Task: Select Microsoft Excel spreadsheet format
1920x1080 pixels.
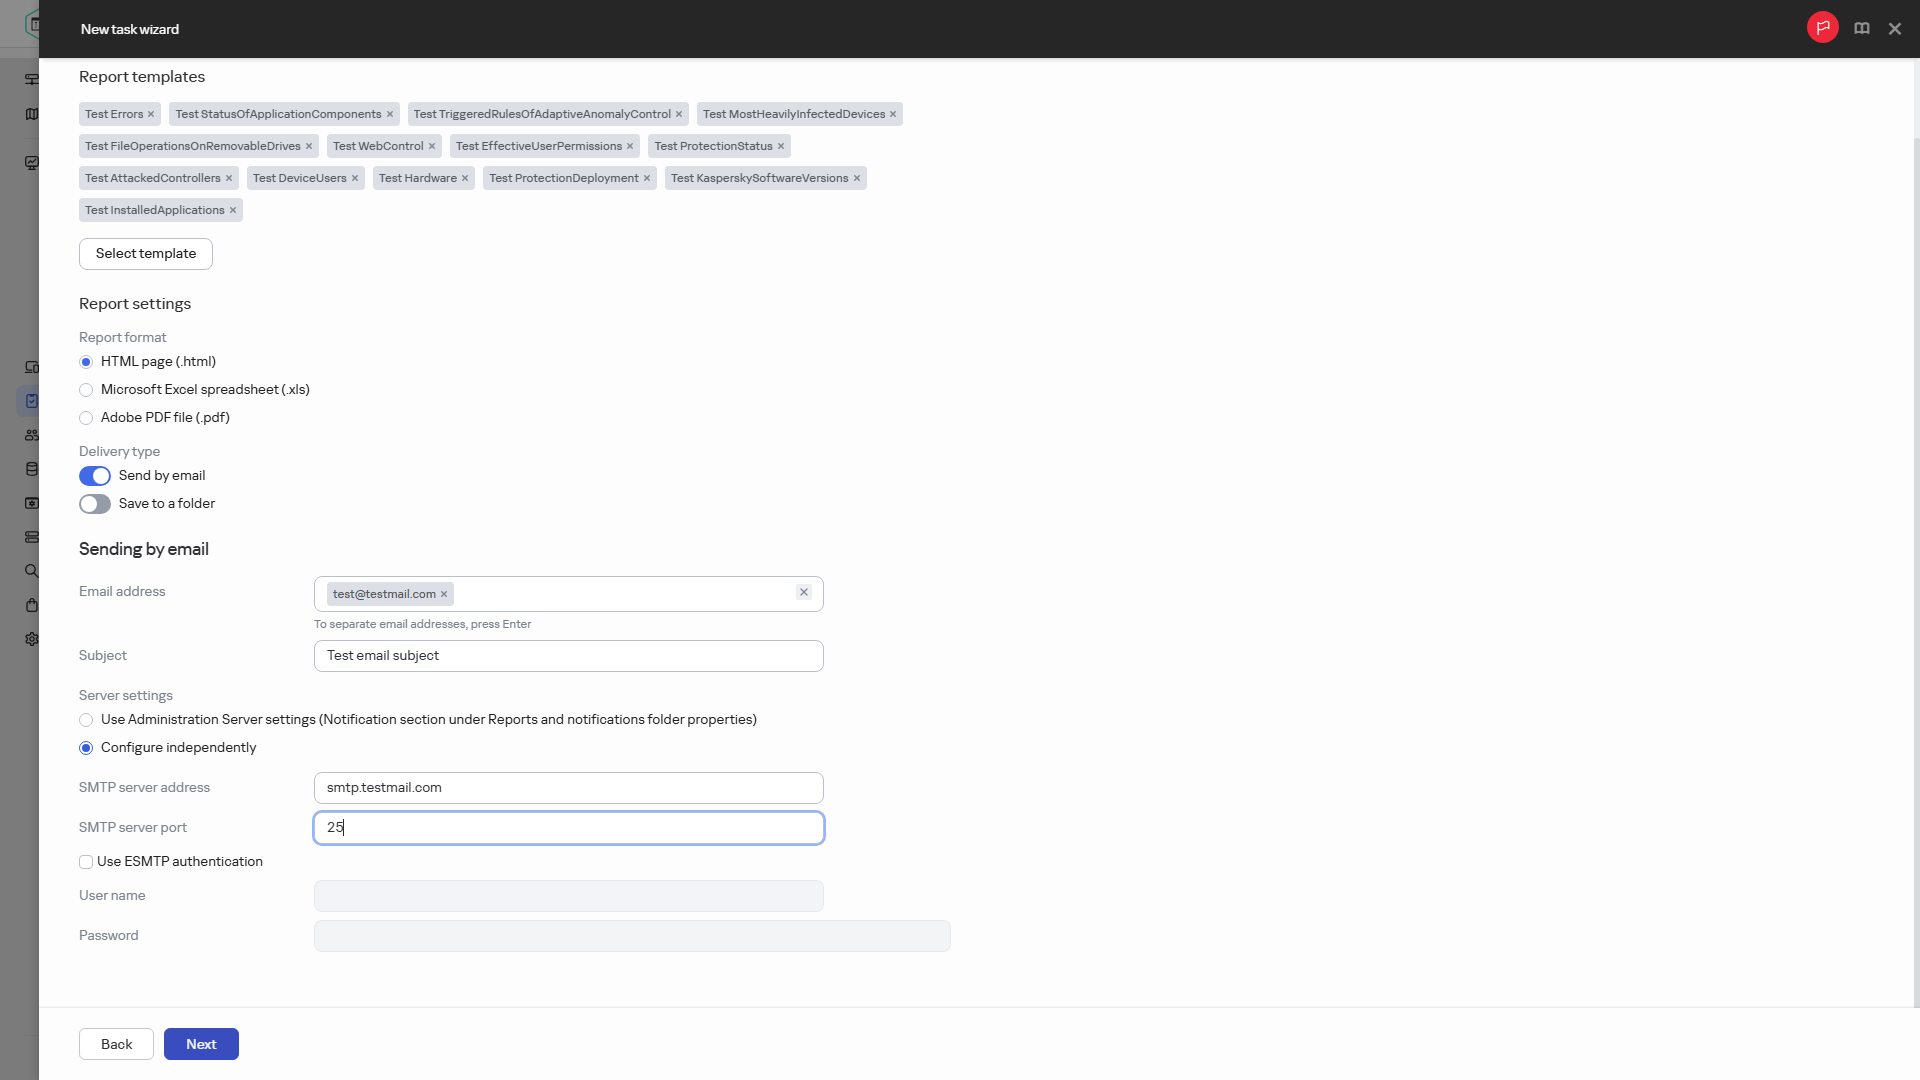Action: click(86, 390)
